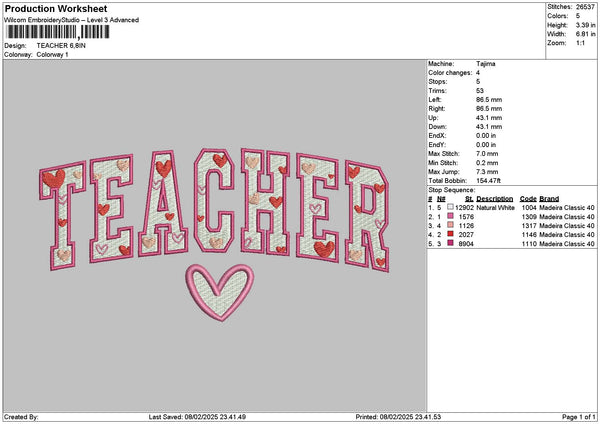Image resolution: width=600 pixels, height=424 pixels.
Task: Click 'Madeira Classic 40' in the 1110 row
Action: (x=567, y=244)
